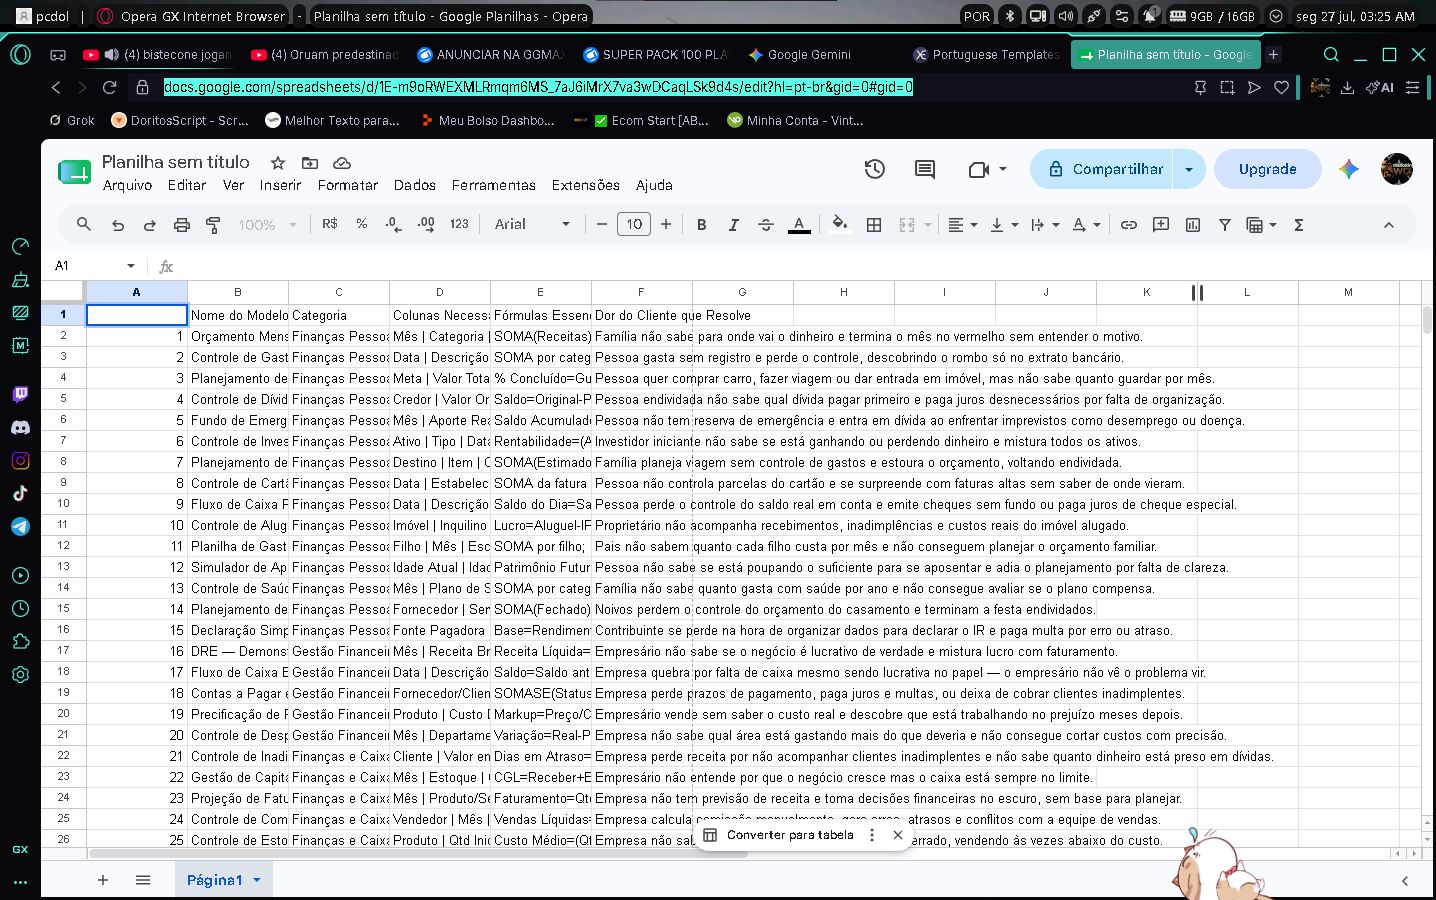Add a new sheet with plus
This screenshot has height=900, width=1436.
[x=103, y=880]
